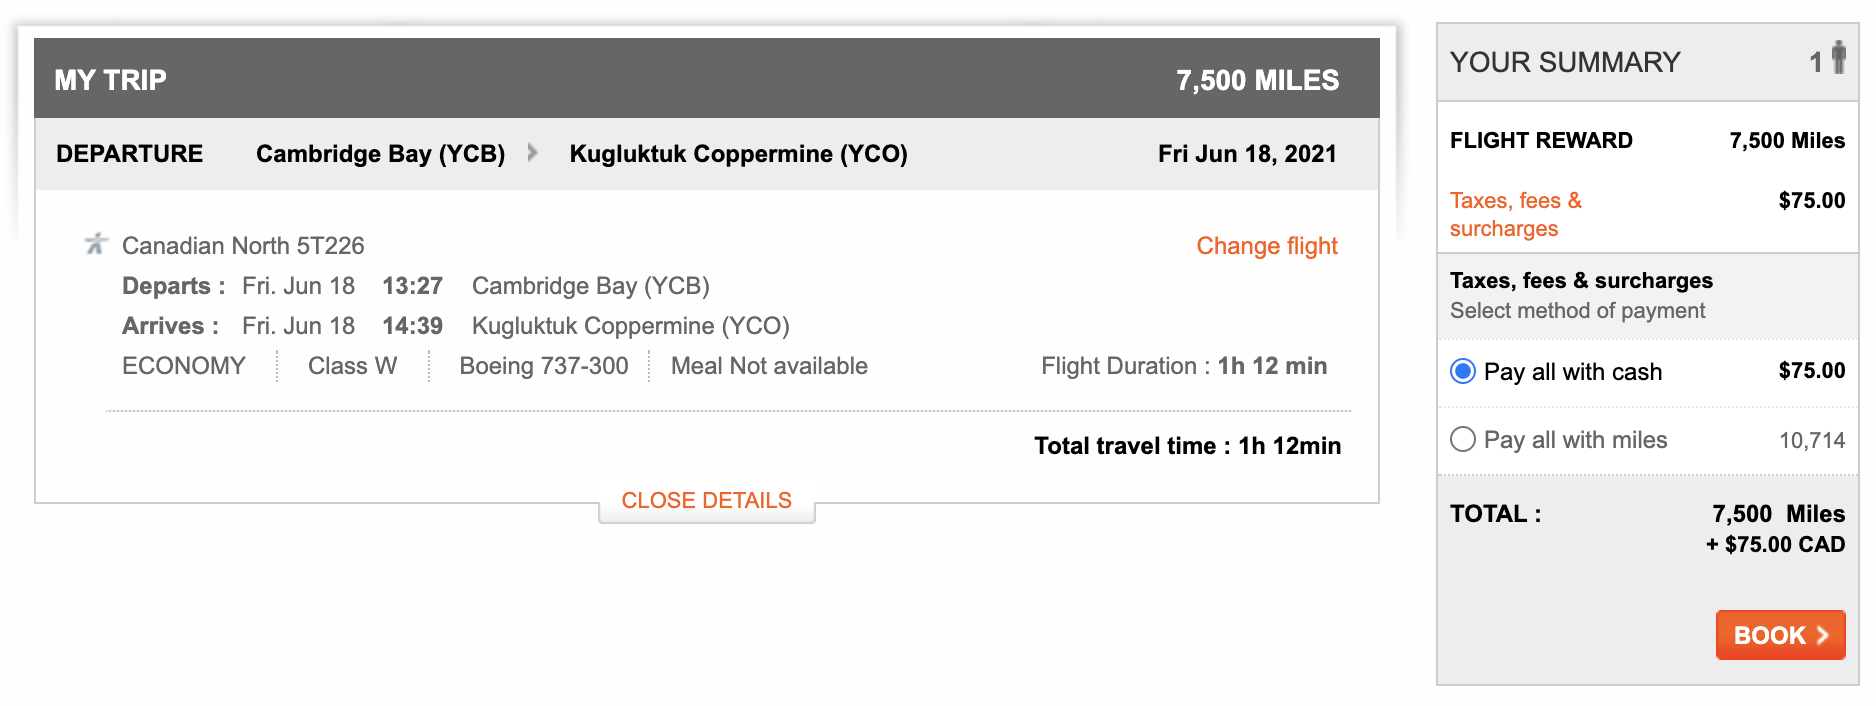Click the Meal Not available label
The image size is (1876, 706).
(769, 366)
